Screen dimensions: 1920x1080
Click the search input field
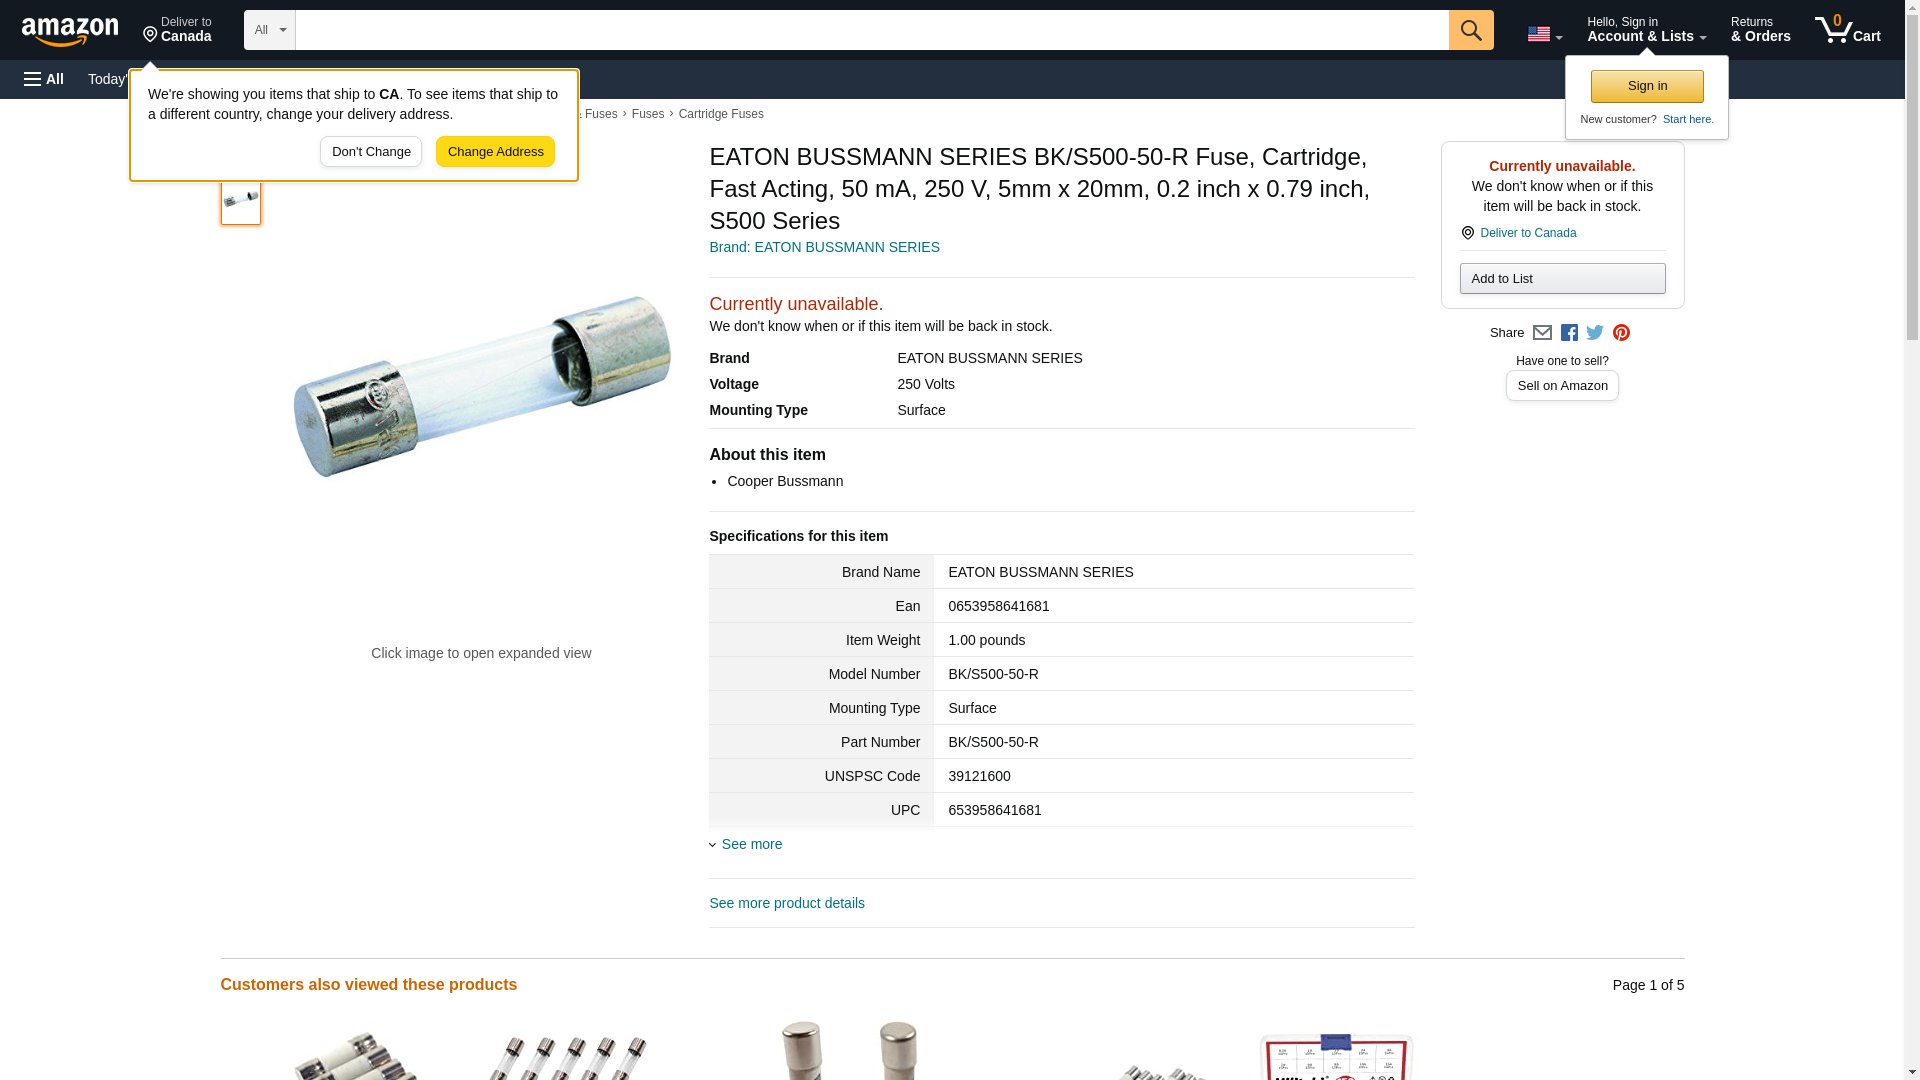871,30
